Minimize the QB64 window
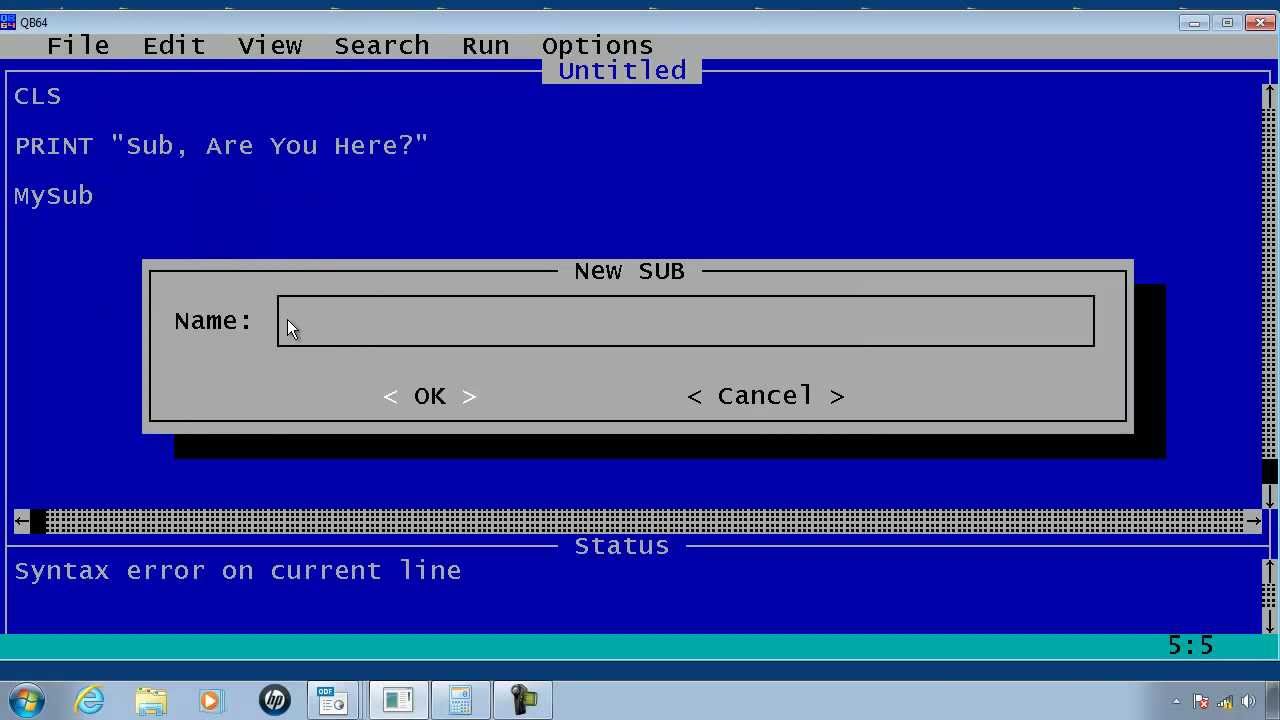1280x720 pixels. 1194,22
